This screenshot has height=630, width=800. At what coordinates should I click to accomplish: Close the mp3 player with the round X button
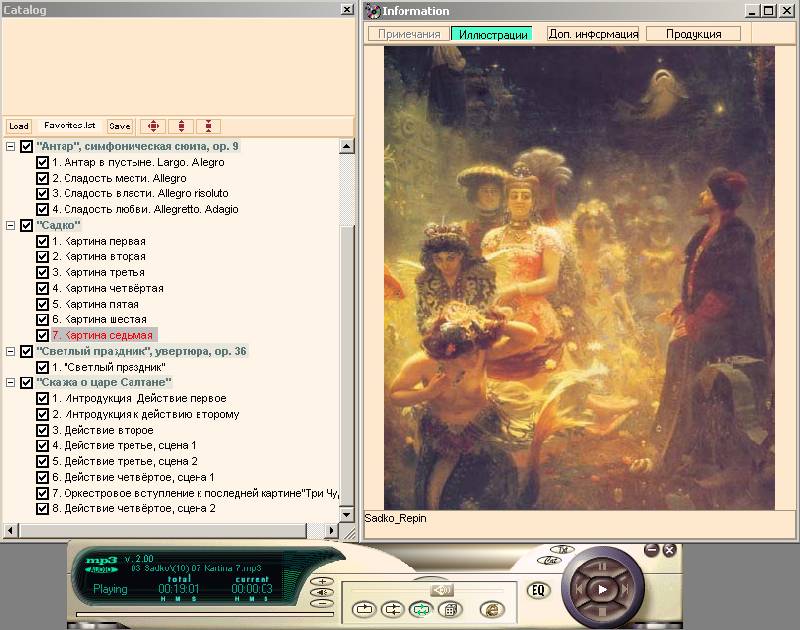pos(669,550)
